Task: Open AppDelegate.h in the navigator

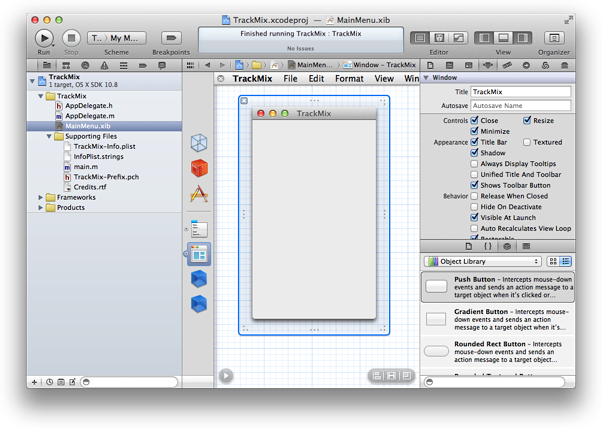Action: [x=89, y=106]
